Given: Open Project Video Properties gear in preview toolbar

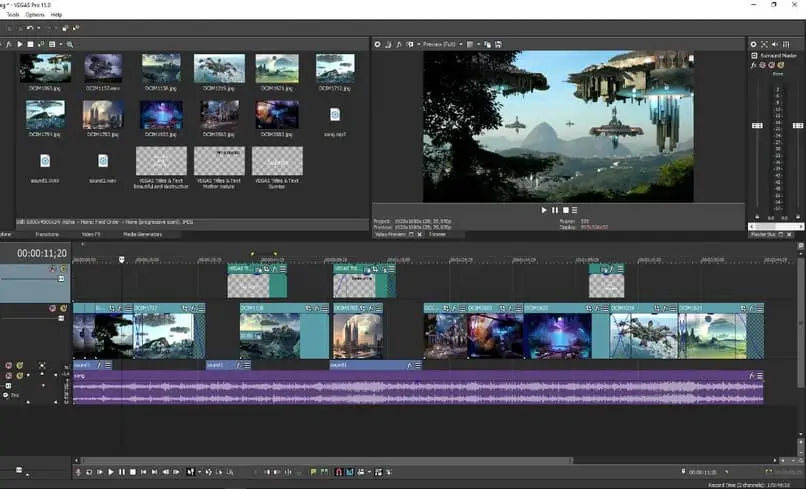Looking at the screenshot, I should point(377,44).
